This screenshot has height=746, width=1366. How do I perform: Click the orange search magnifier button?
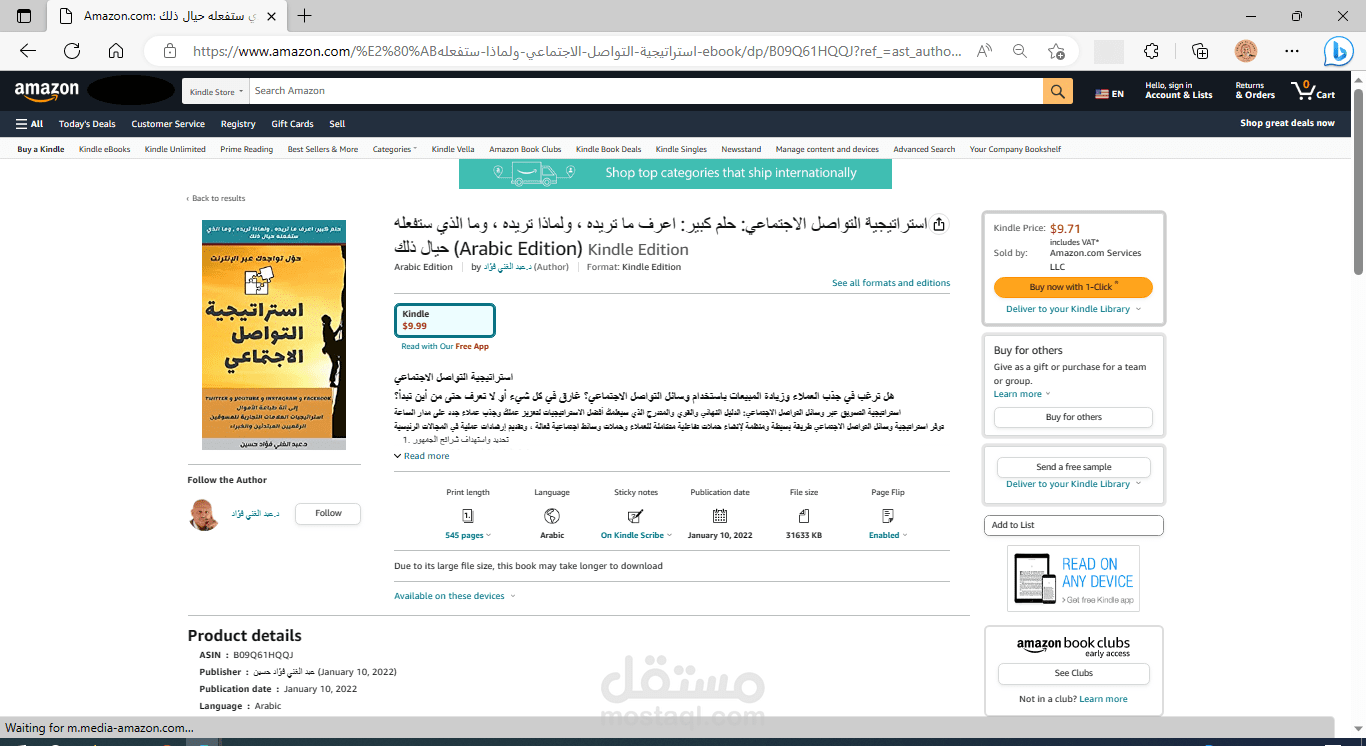1058,91
